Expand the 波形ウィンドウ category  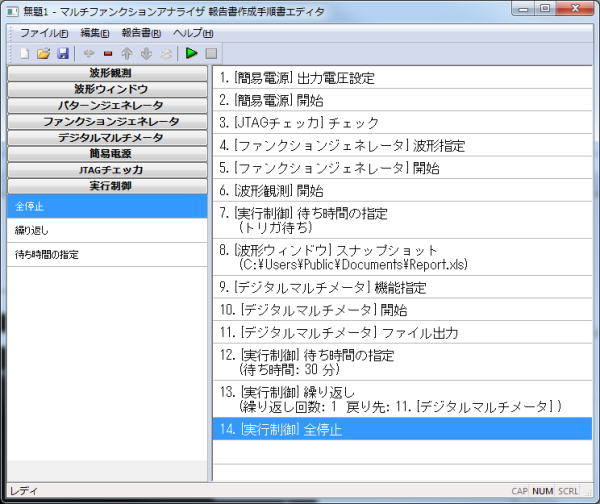pos(107,89)
